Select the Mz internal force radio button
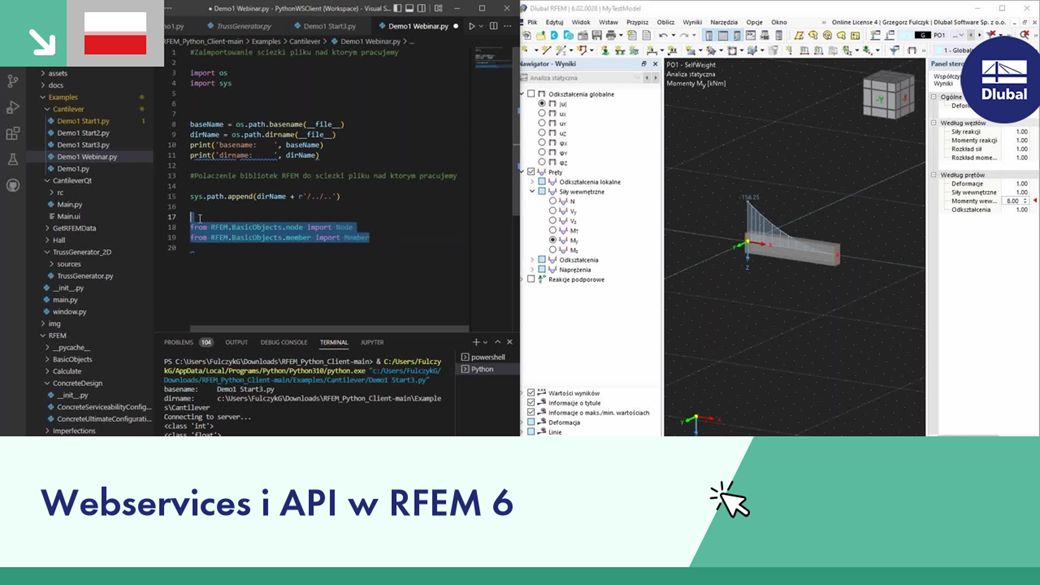 552,249
